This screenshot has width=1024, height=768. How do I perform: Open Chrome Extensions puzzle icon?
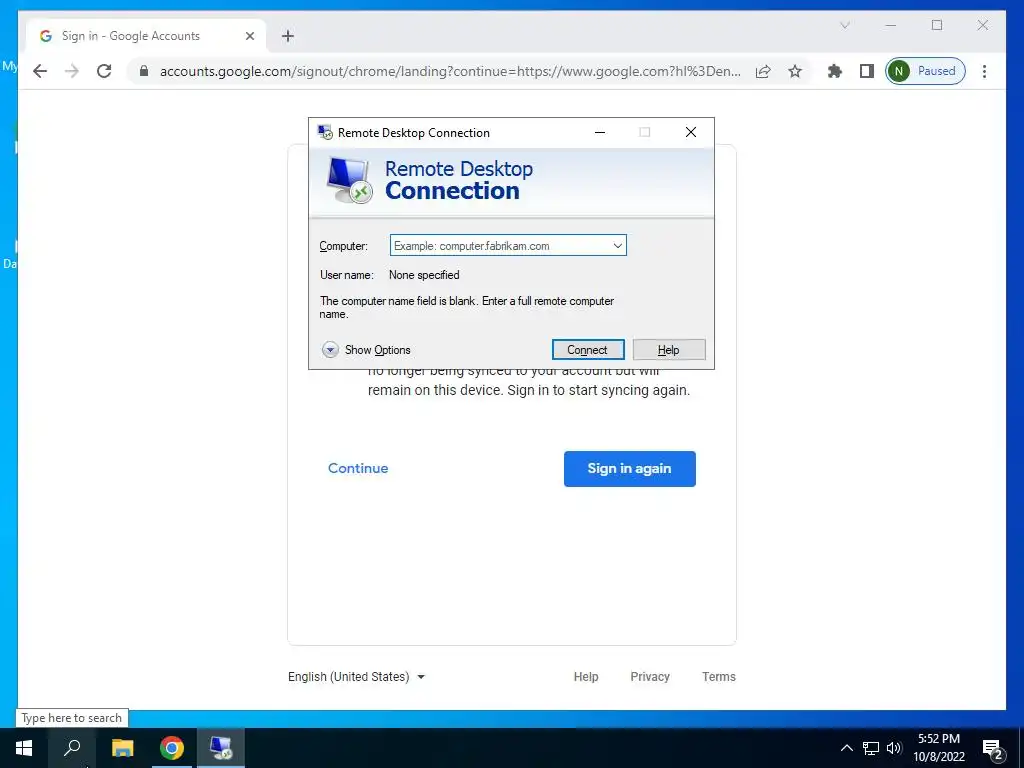pyautogui.click(x=835, y=71)
